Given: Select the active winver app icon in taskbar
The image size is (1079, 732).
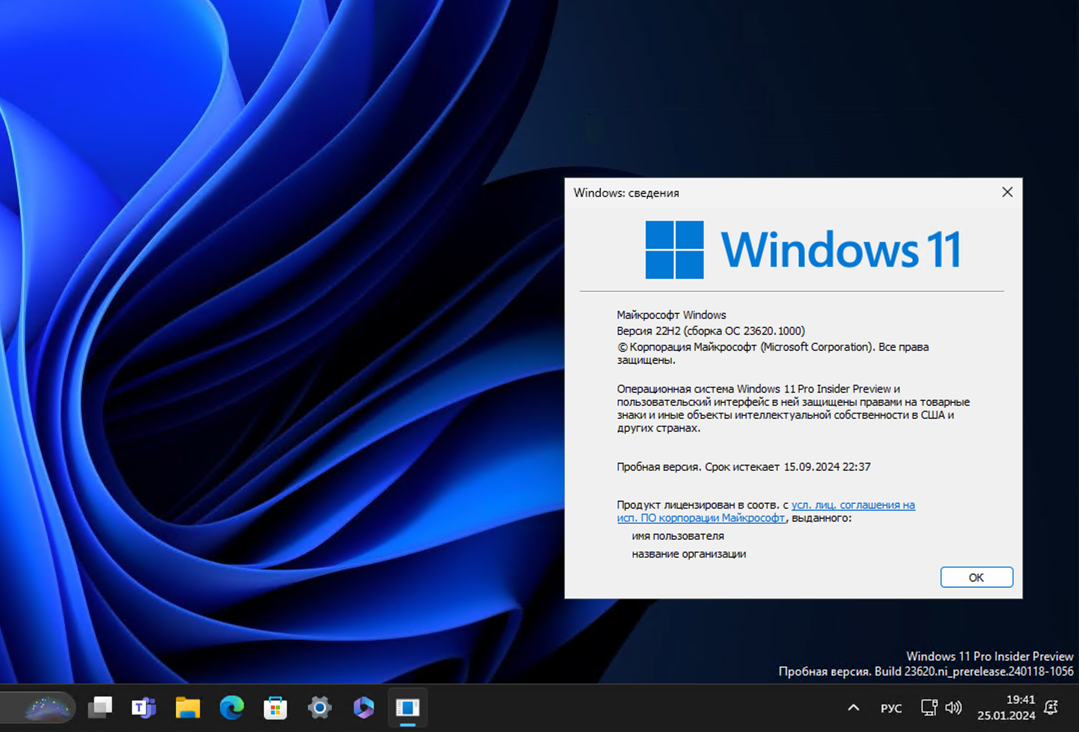Looking at the screenshot, I should coord(408,707).
